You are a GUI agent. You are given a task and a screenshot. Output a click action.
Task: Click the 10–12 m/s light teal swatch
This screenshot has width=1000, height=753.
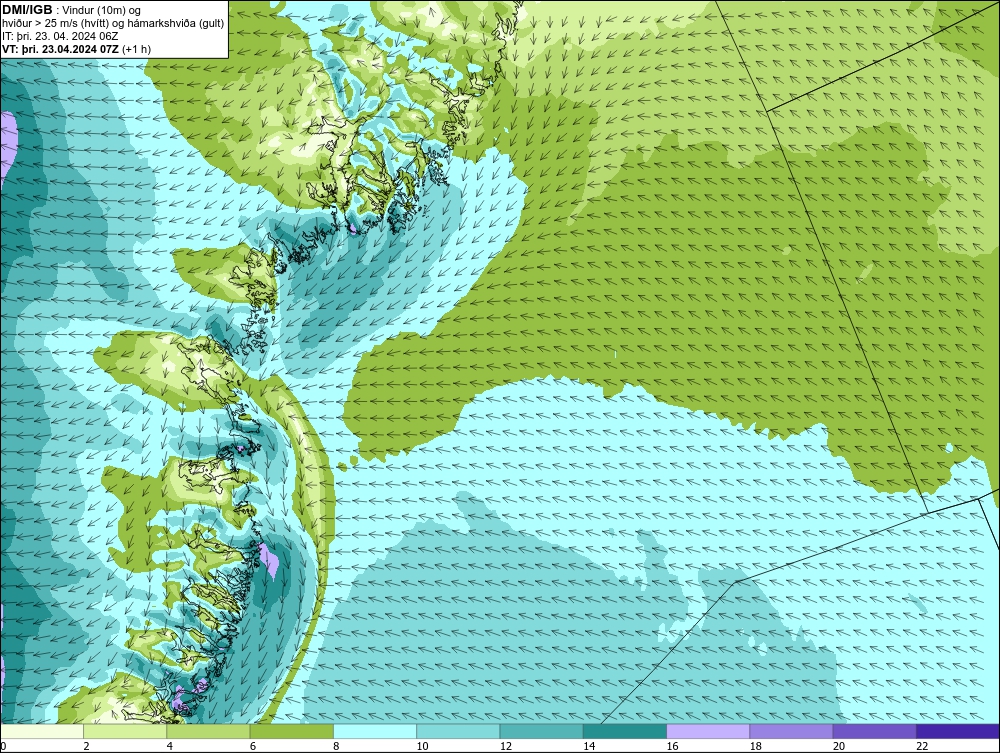coord(458,731)
